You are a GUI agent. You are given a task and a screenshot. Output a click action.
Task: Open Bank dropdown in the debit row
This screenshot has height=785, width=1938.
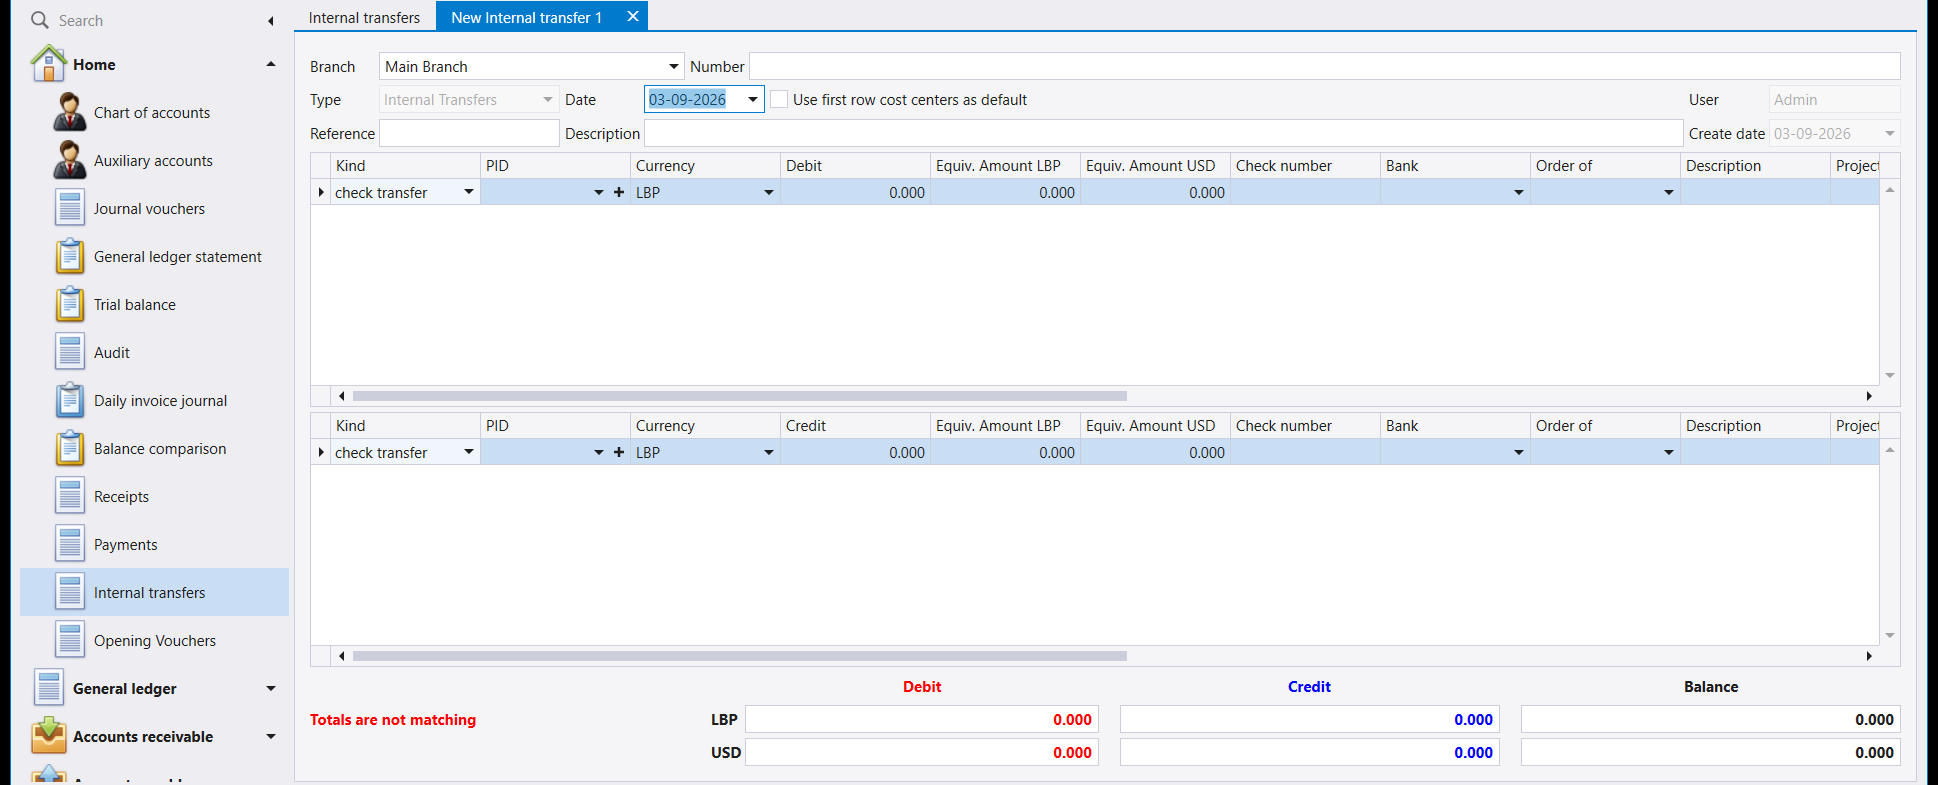click(x=1519, y=192)
